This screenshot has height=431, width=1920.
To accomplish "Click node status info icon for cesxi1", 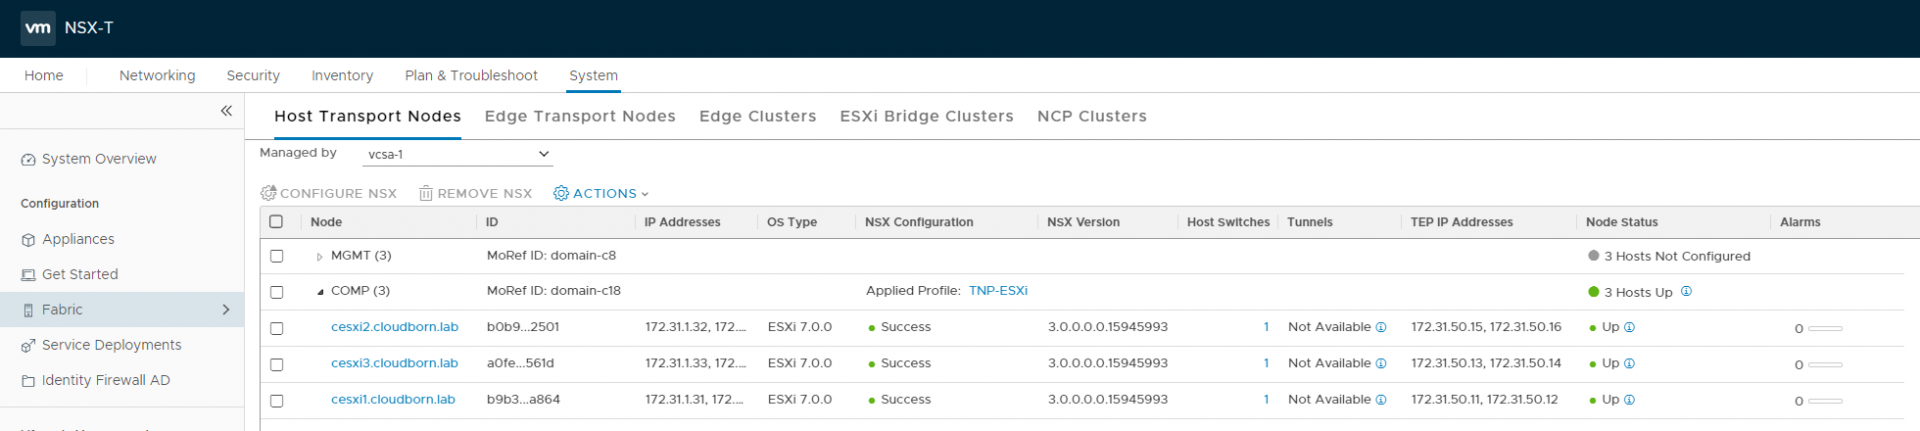I will (1629, 400).
